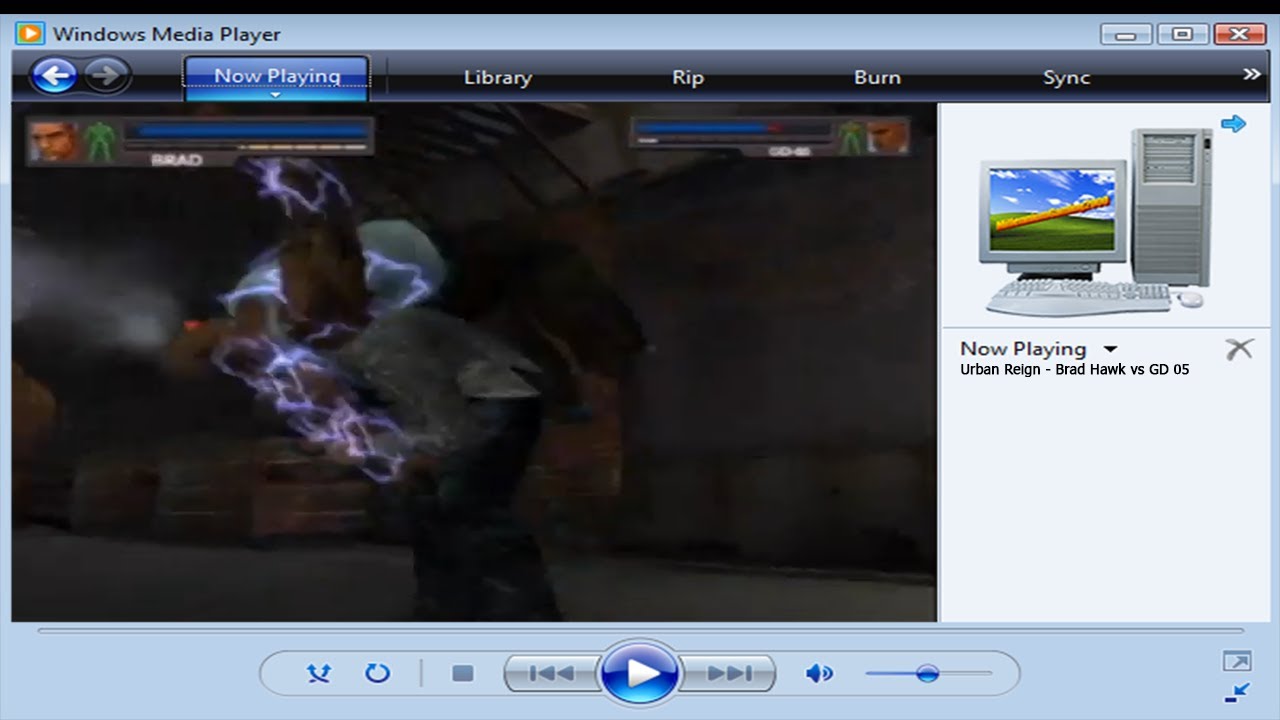Select 'Urban Reign - Brad Hawk vs GD 05'

point(1075,369)
